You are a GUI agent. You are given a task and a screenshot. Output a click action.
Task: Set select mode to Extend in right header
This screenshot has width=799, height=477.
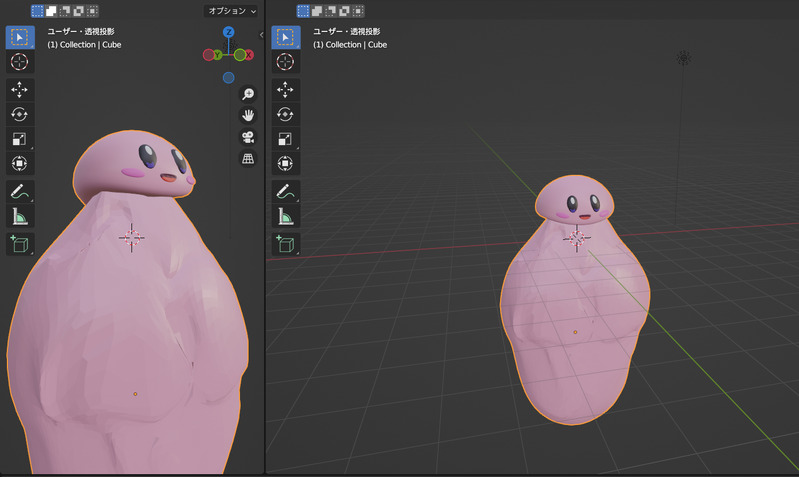point(317,11)
